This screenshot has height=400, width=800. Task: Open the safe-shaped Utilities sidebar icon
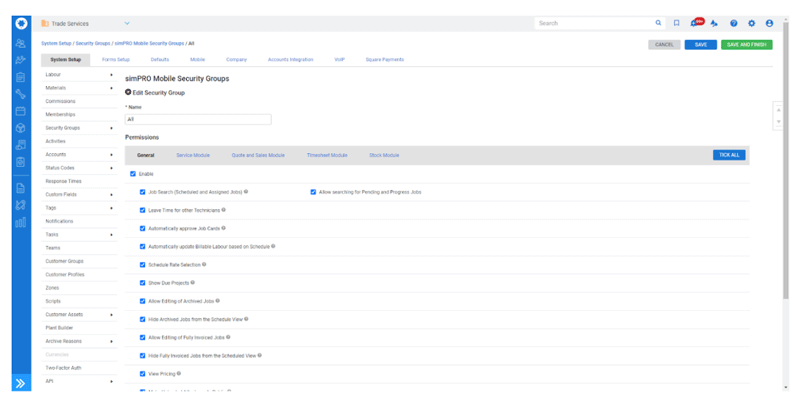click(x=21, y=162)
